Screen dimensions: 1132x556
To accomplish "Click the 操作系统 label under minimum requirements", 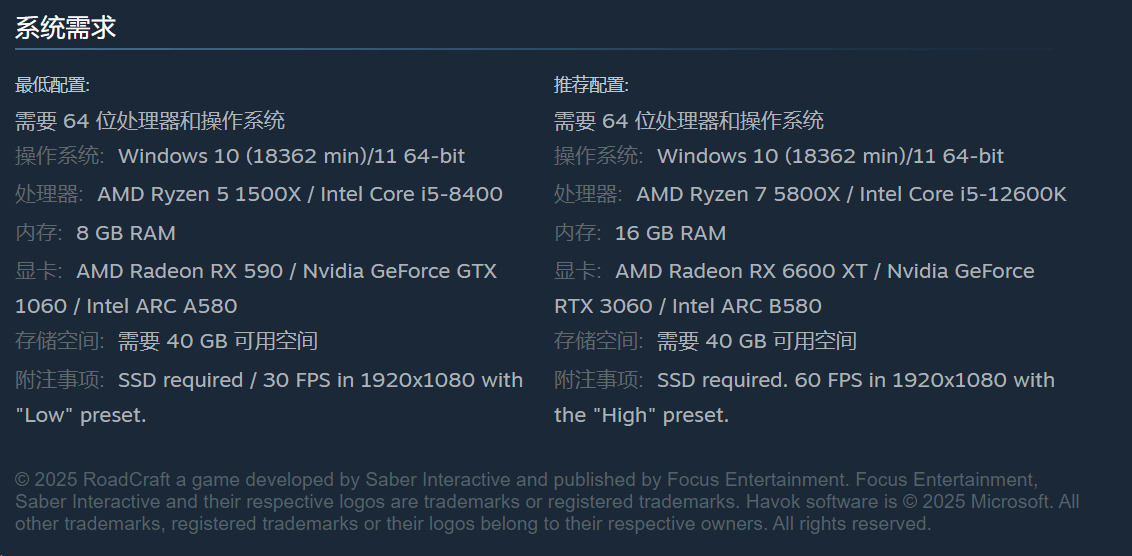I will (x=59, y=156).
